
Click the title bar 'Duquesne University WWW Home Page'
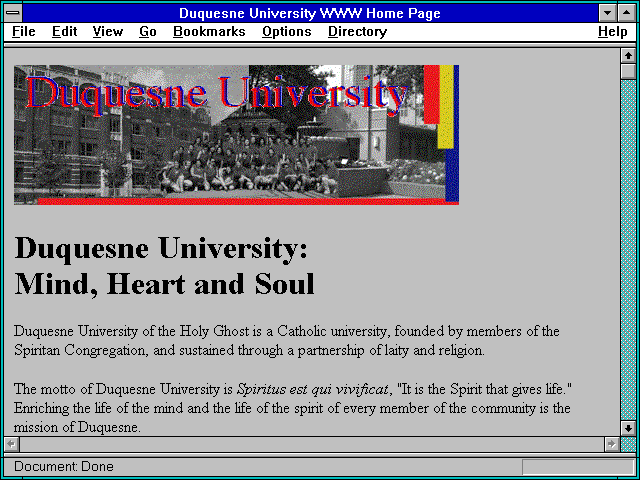click(x=310, y=13)
